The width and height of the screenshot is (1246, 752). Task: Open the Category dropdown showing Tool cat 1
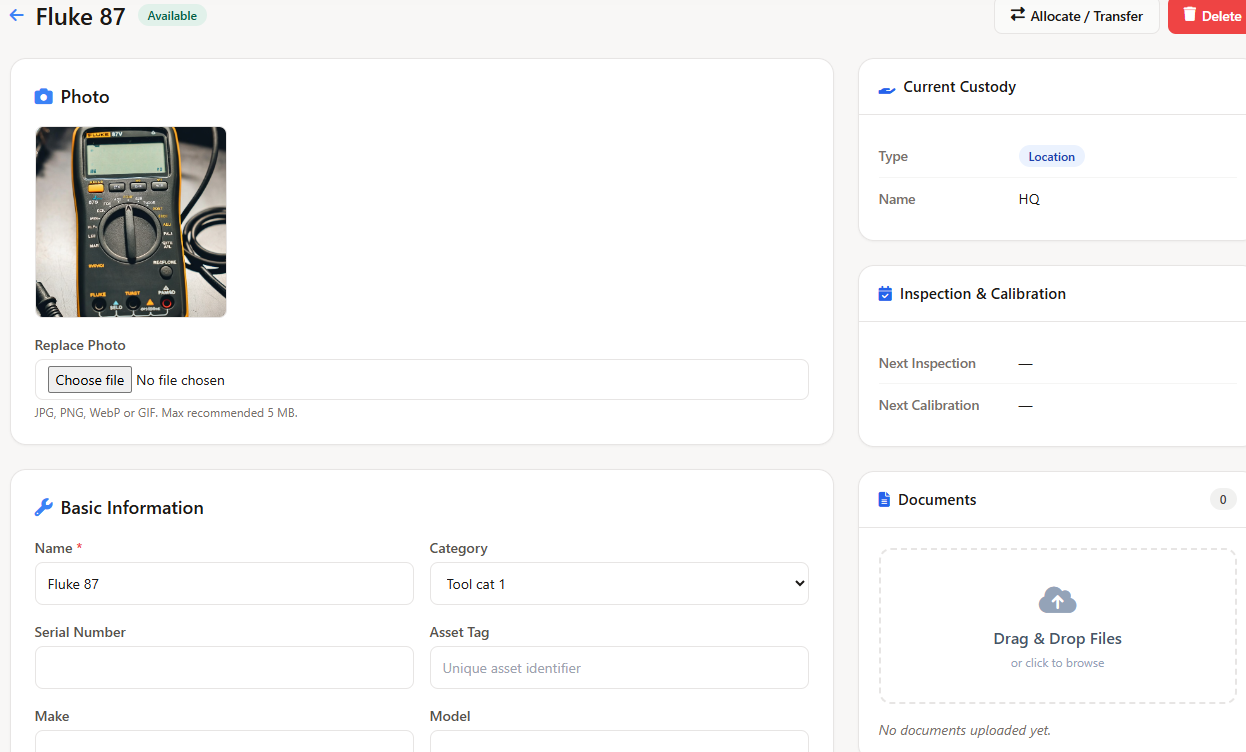619,584
